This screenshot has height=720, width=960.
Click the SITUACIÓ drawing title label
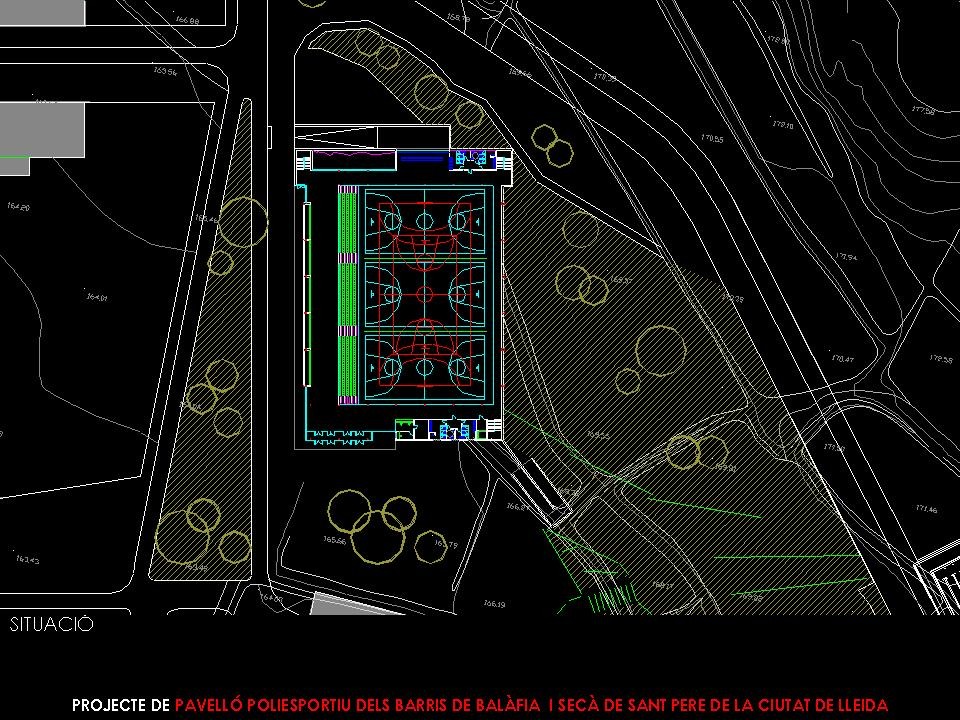tap(52, 625)
